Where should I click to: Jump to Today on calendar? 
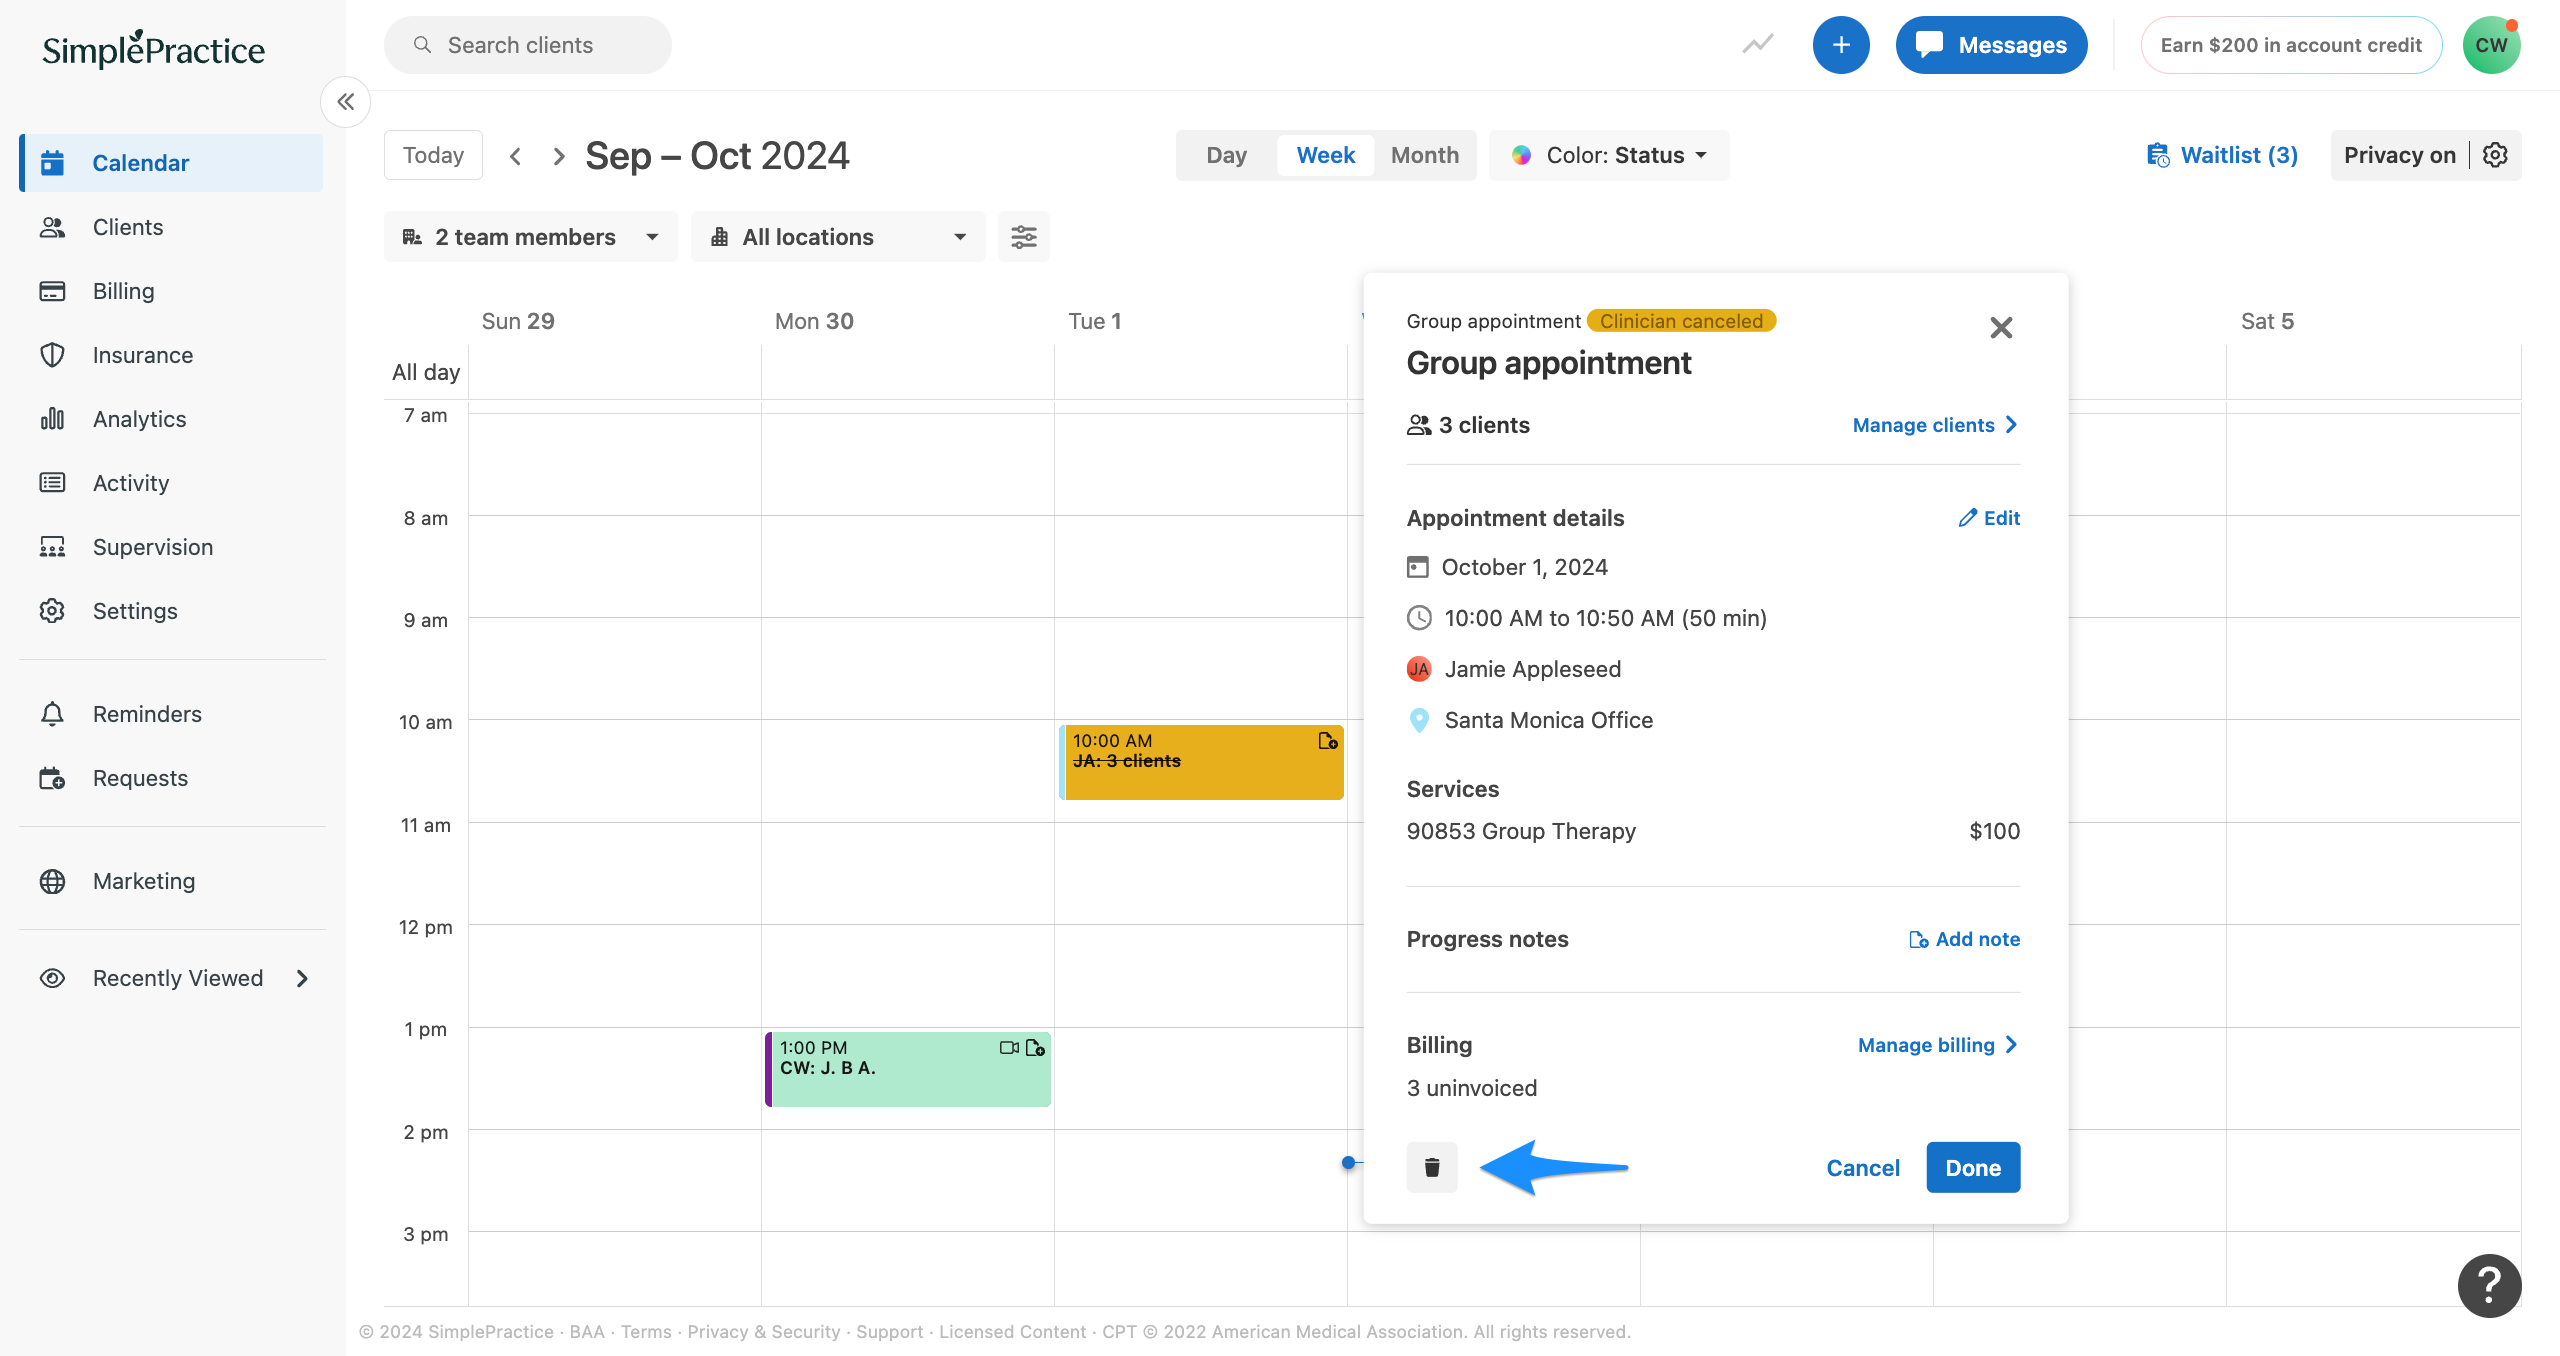433,155
